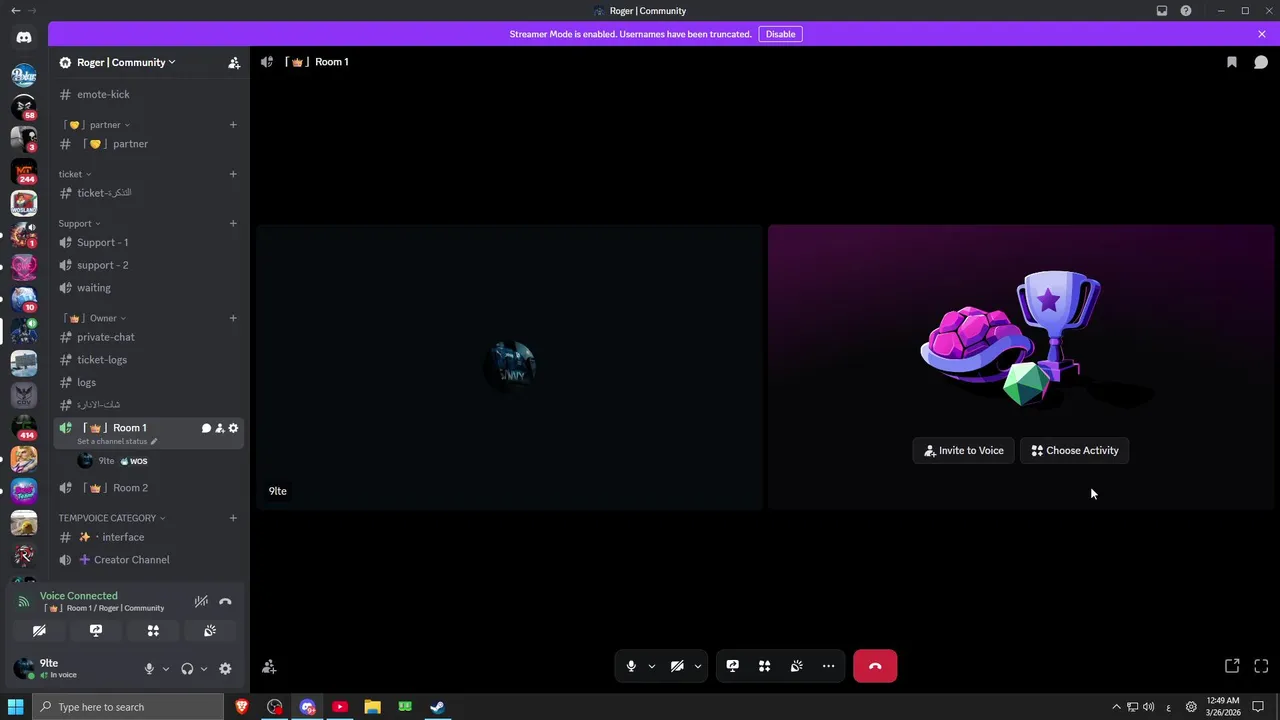The width and height of the screenshot is (1280, 720).
Task: Launch activities from the call control bar
Action: [765, 666]
